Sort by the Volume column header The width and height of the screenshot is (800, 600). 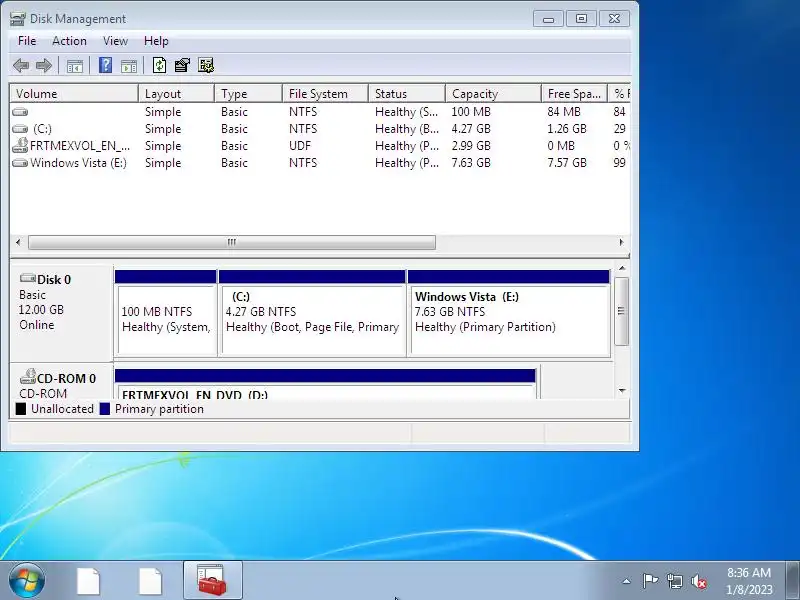coord(74,93)
